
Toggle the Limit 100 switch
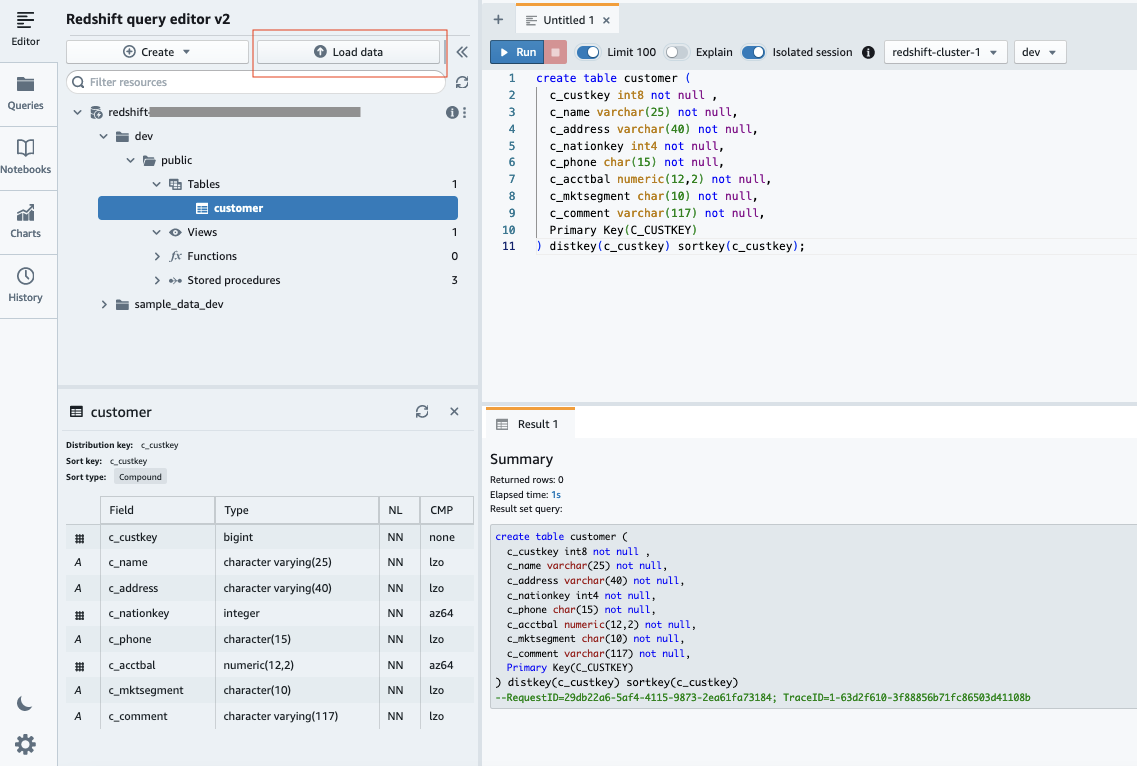click(588, 52)
